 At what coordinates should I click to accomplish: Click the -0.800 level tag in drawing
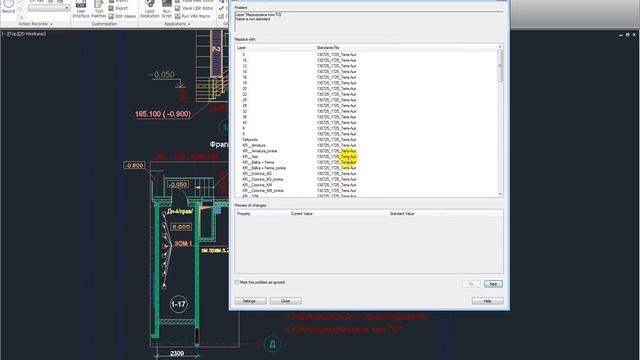pos(134,165)
